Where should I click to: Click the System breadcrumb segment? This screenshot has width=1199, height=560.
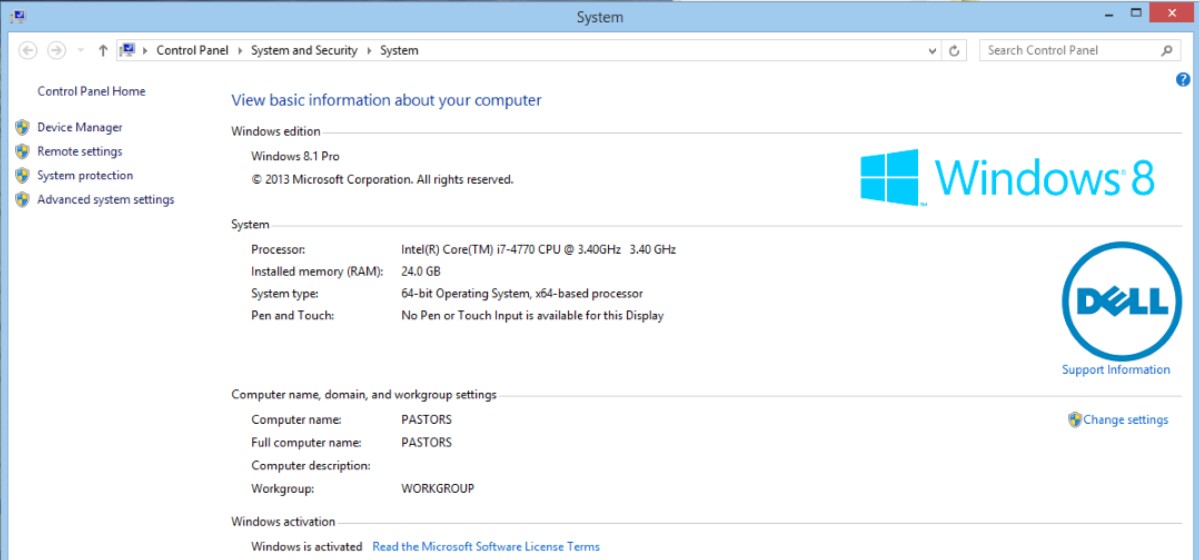399,50
